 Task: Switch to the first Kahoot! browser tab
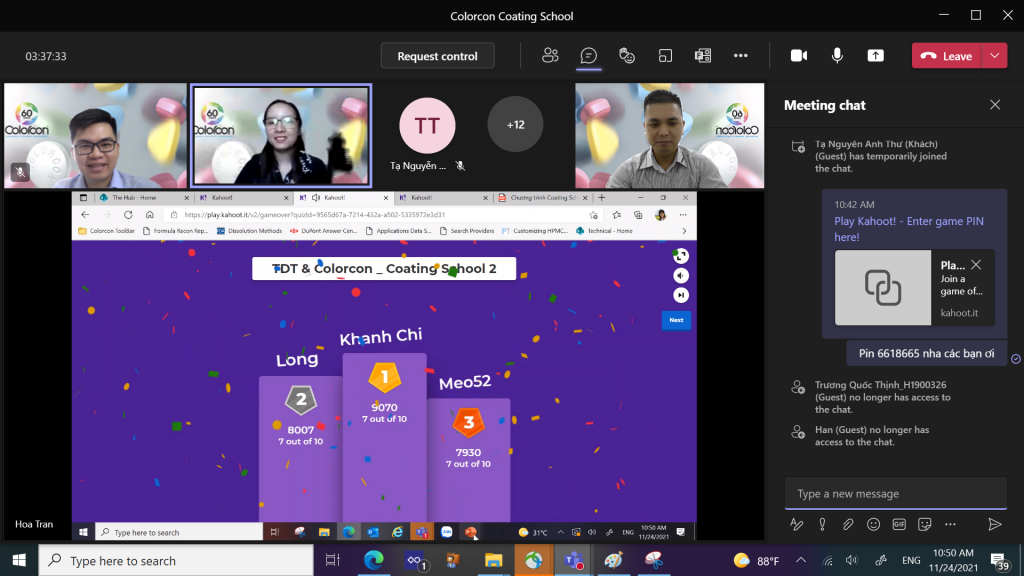(243, 198)
